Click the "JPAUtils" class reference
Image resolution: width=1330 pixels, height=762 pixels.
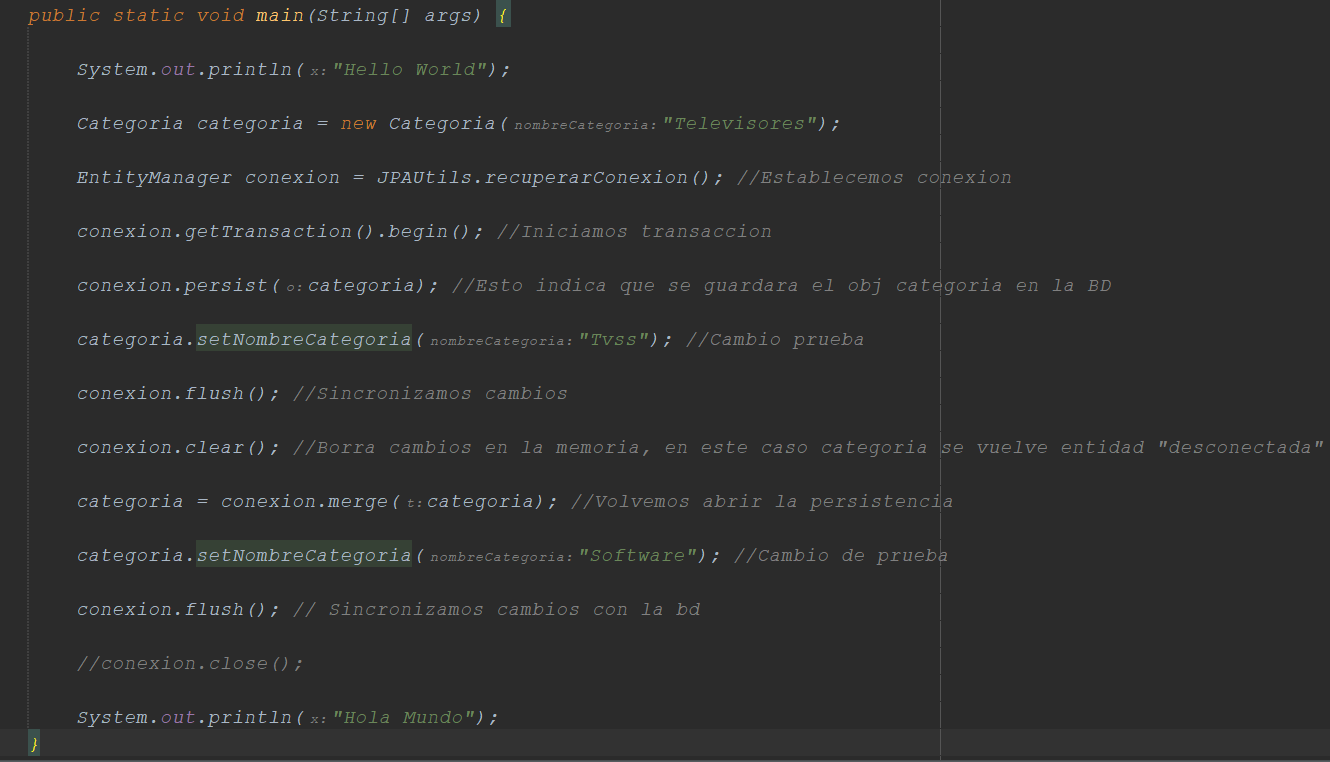(424, 178)
